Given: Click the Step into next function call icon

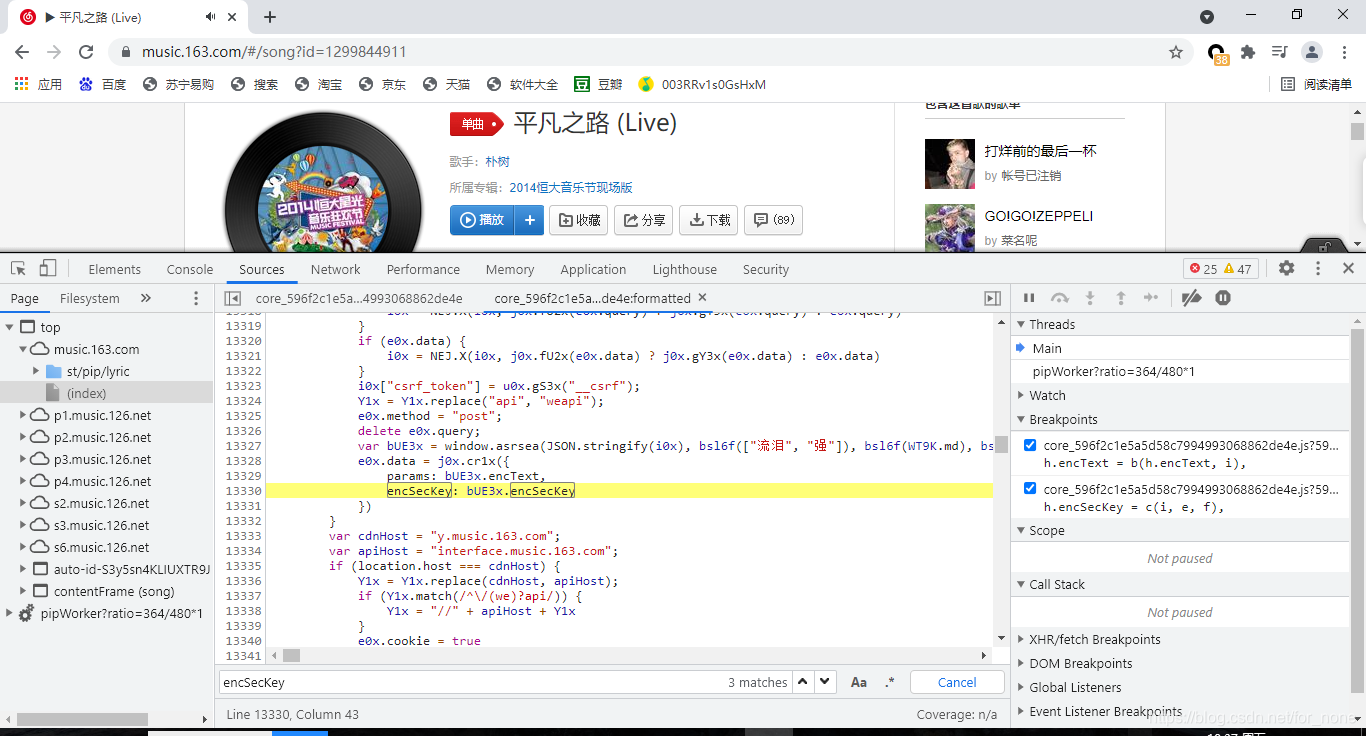Looking at the screenshot, I should (1090, 298).
